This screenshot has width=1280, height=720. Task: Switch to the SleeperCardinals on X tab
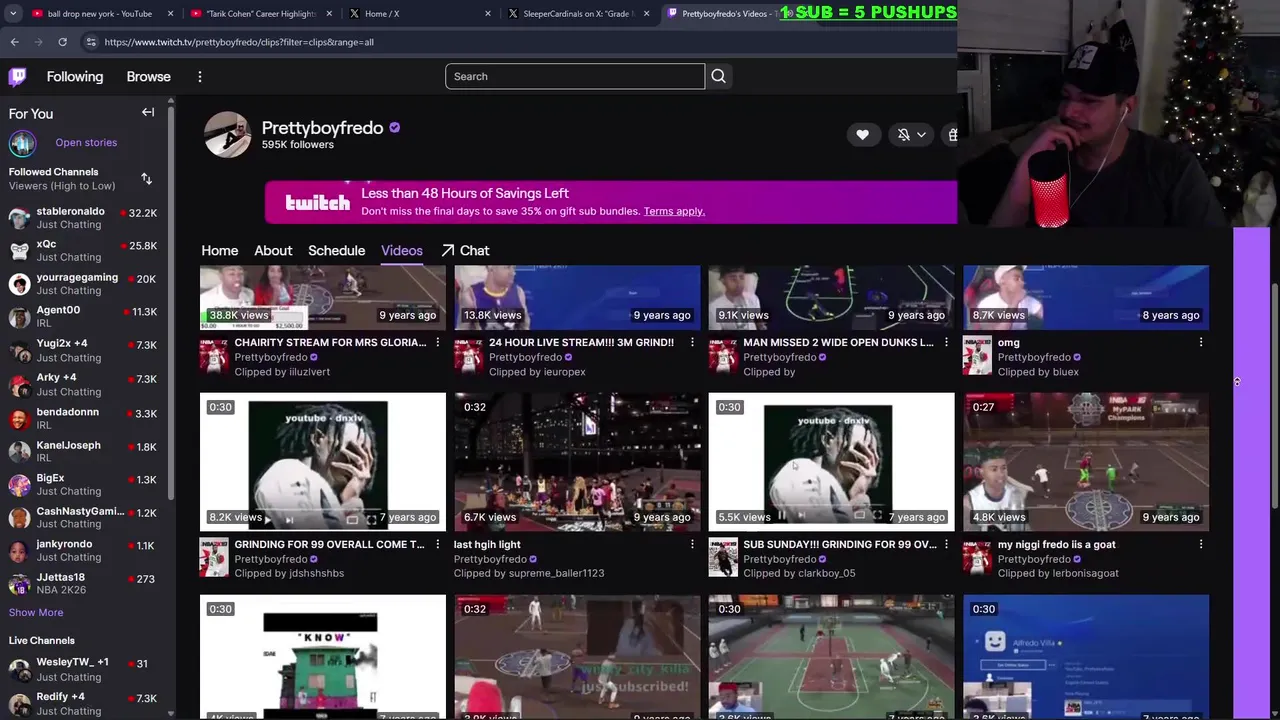point(577,14)
